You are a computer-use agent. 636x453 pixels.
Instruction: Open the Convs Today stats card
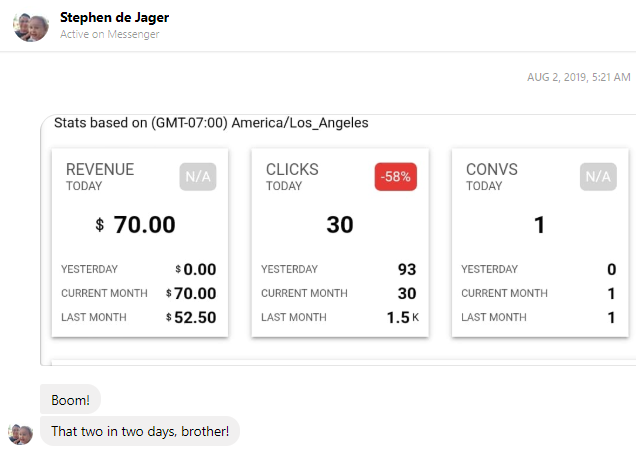click(540, 243)
